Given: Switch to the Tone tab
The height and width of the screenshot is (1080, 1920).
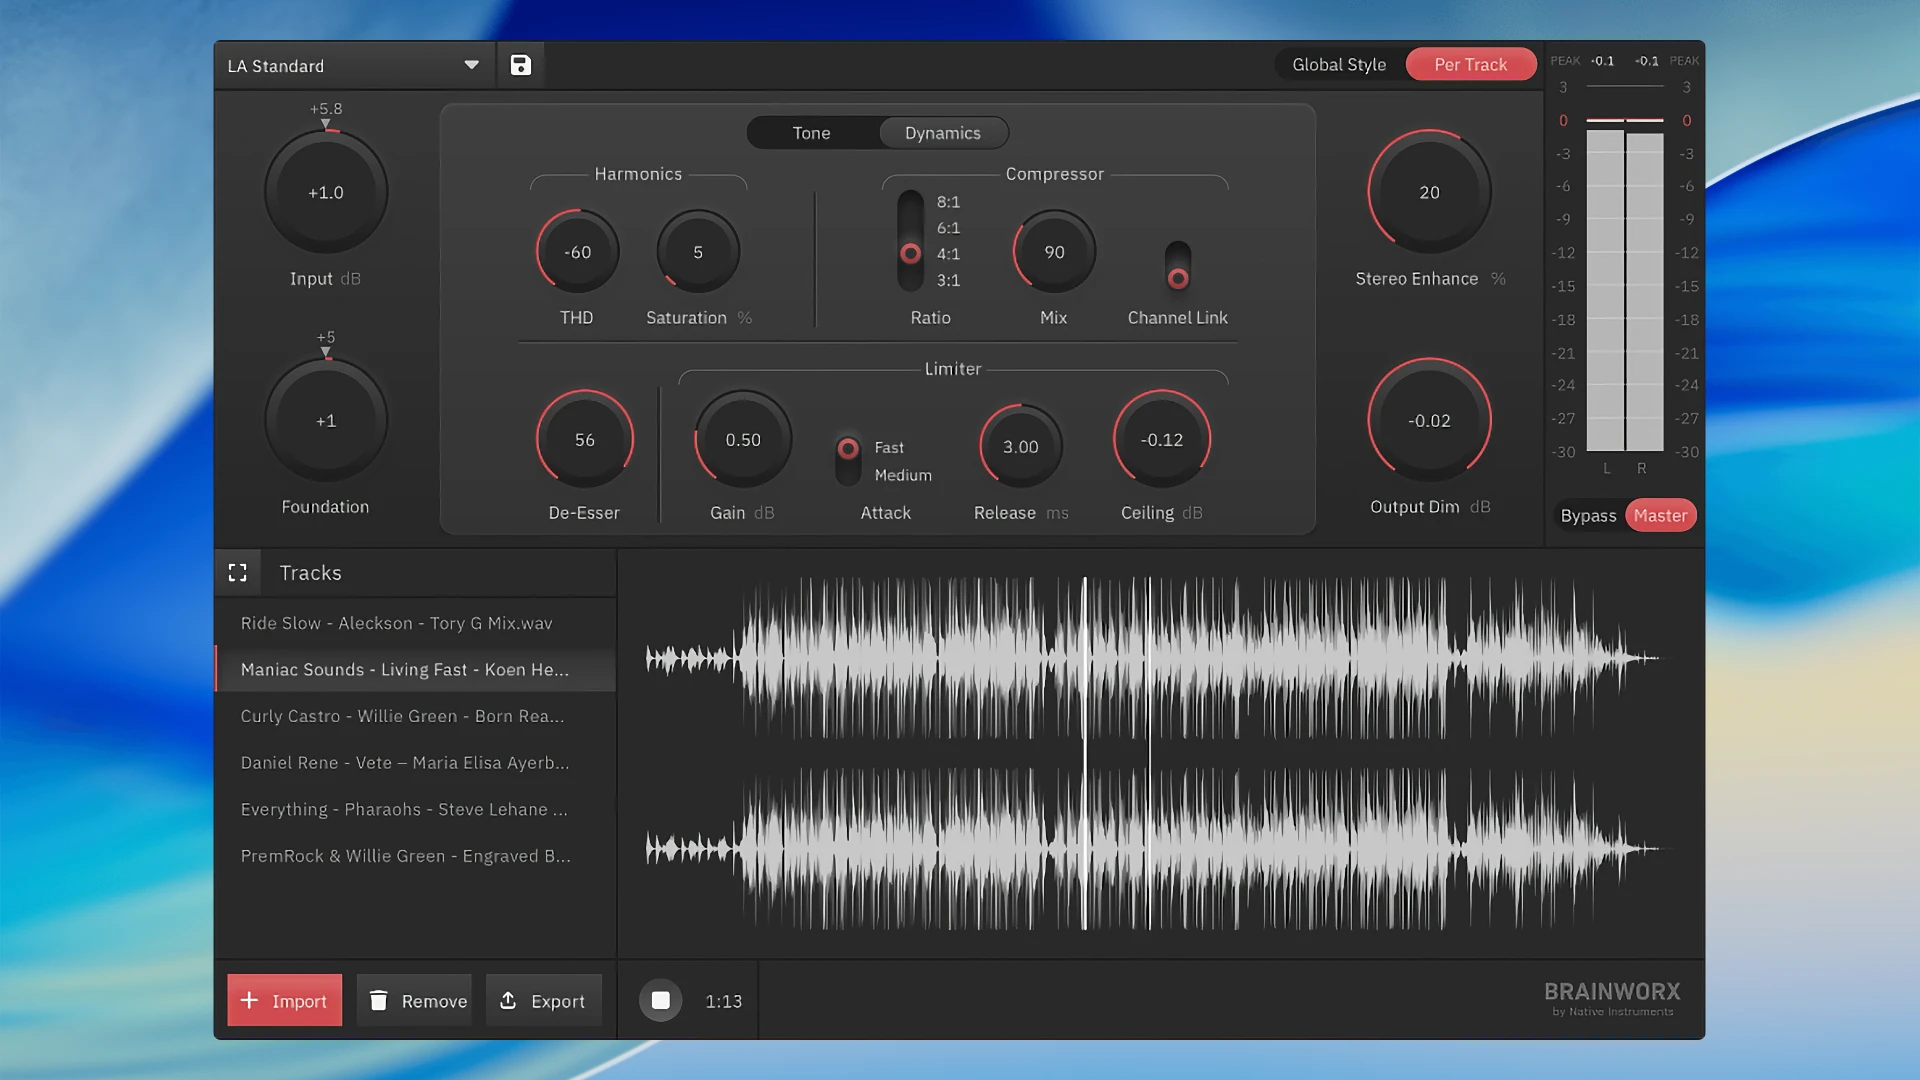Looking at the screenshot, I should [x=811, y=133].
